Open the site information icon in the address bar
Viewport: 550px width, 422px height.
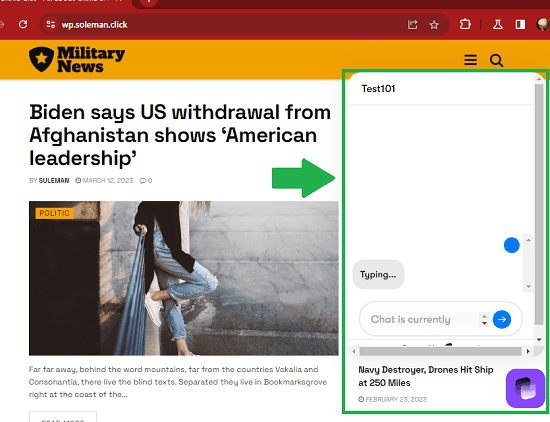point(51,25)
